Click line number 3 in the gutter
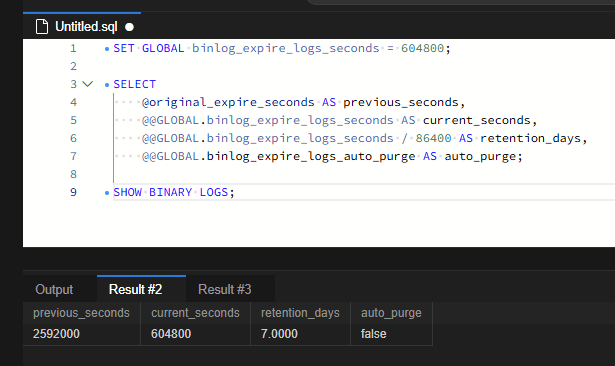The width and height of the screenshot is (615, 366). [x=73, y=84]
